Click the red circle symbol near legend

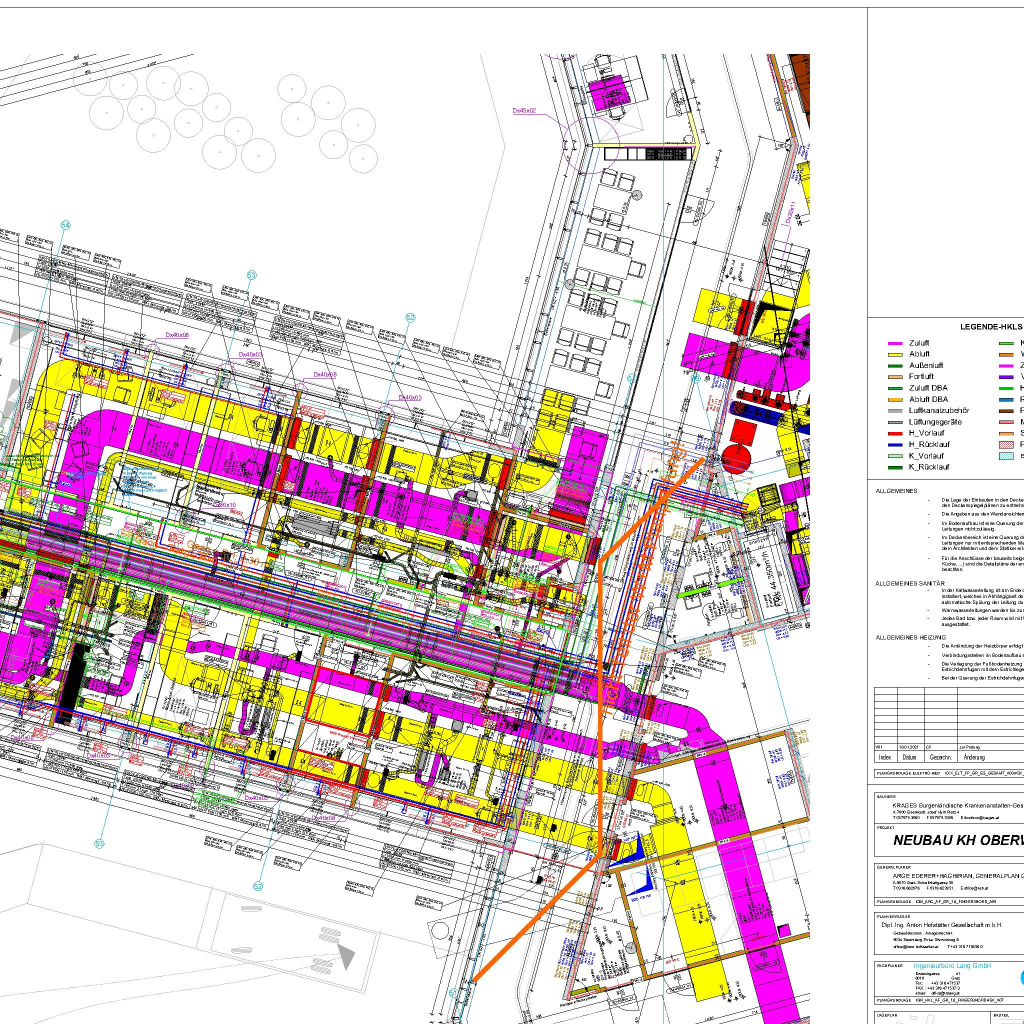(x=735, y=459)
